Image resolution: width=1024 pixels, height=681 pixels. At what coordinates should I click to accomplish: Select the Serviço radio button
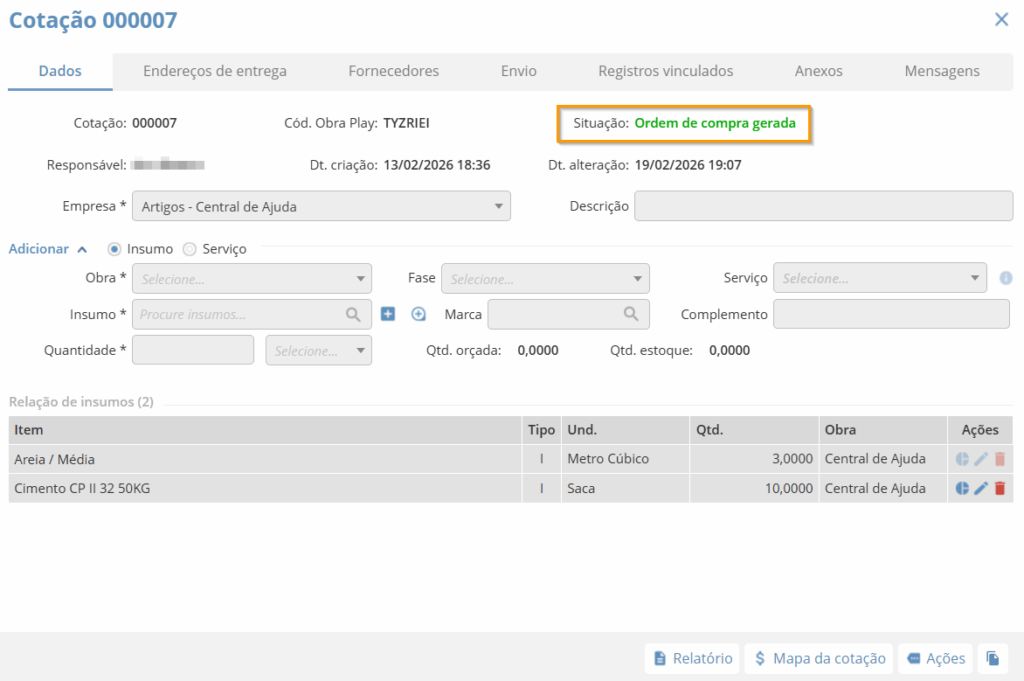pyautogui.click(x=189, y=249)
